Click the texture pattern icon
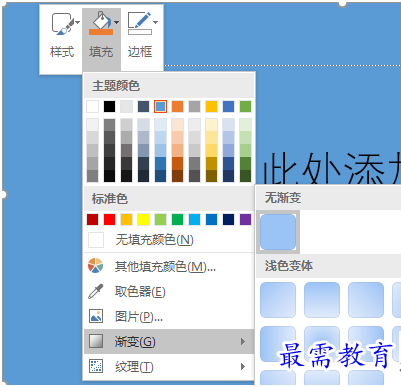Screen dimensions: 401x387 96,366
